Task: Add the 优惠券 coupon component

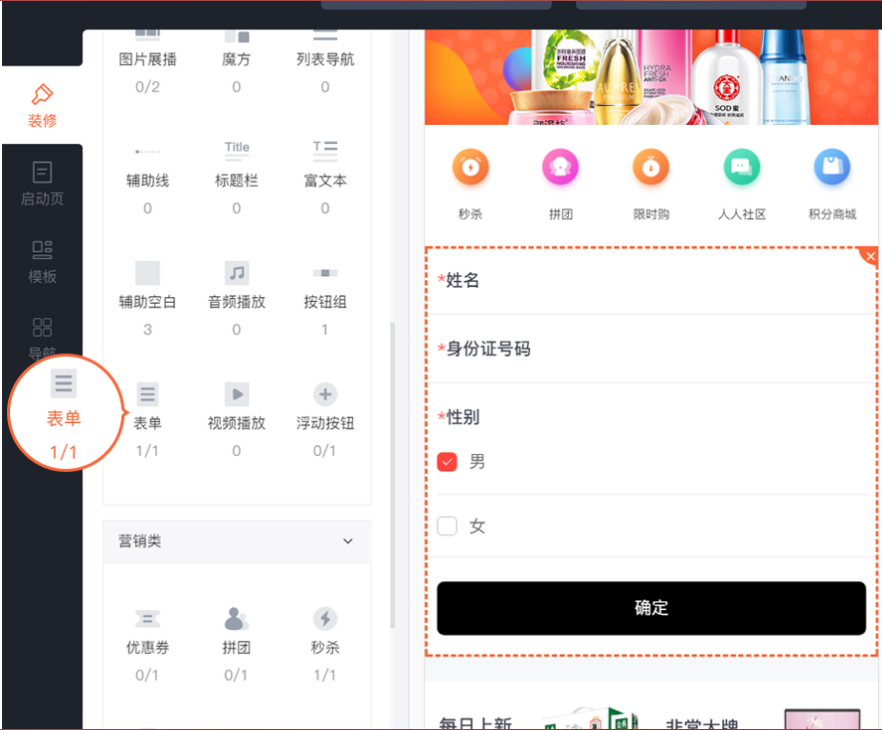Action: click(x=147, y=647)
